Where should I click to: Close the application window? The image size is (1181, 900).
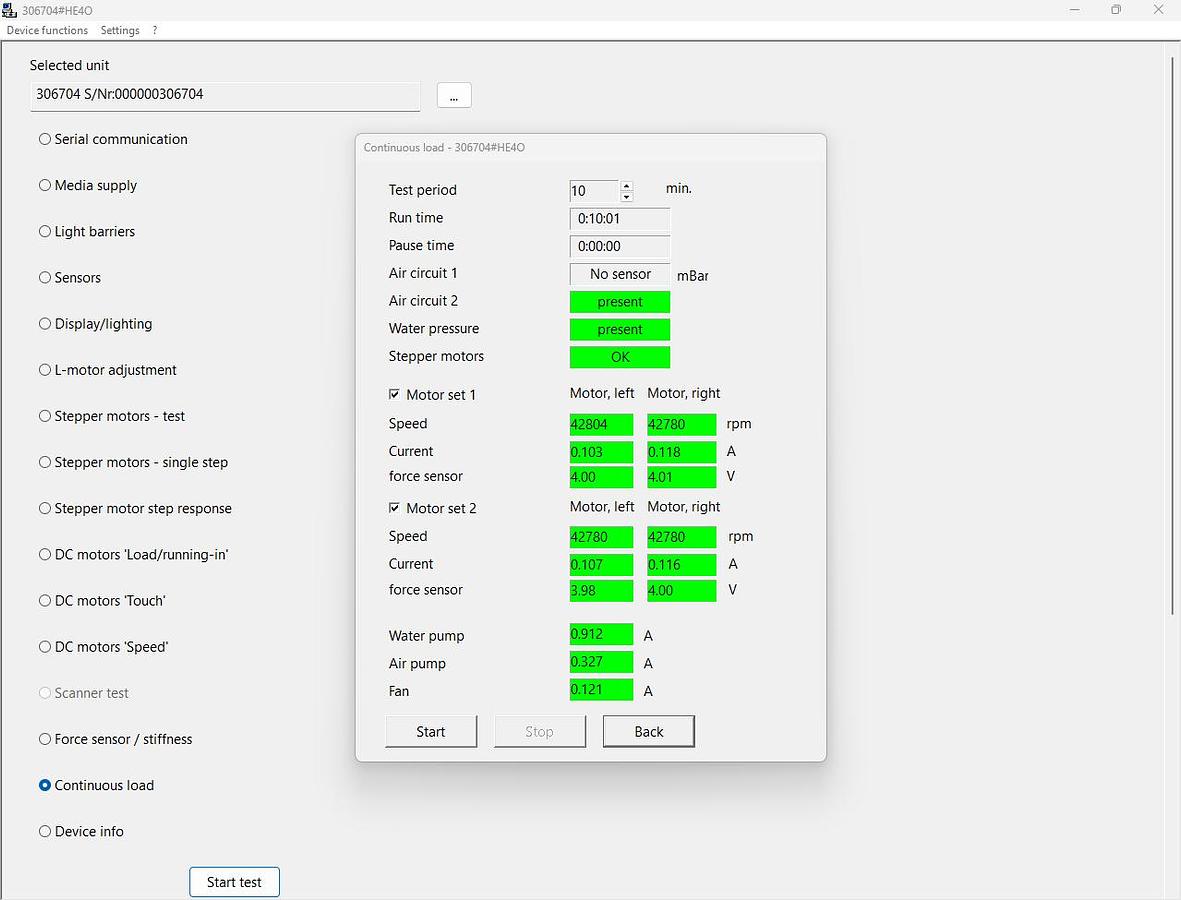coord(1158,10)
